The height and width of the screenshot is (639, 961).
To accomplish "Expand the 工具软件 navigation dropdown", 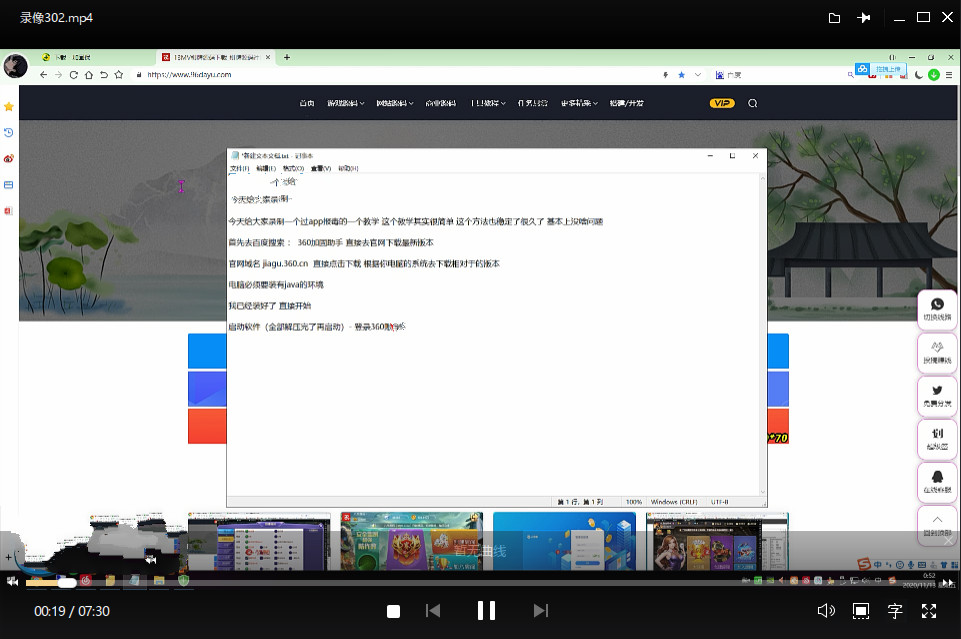I will tap(488, 103).
